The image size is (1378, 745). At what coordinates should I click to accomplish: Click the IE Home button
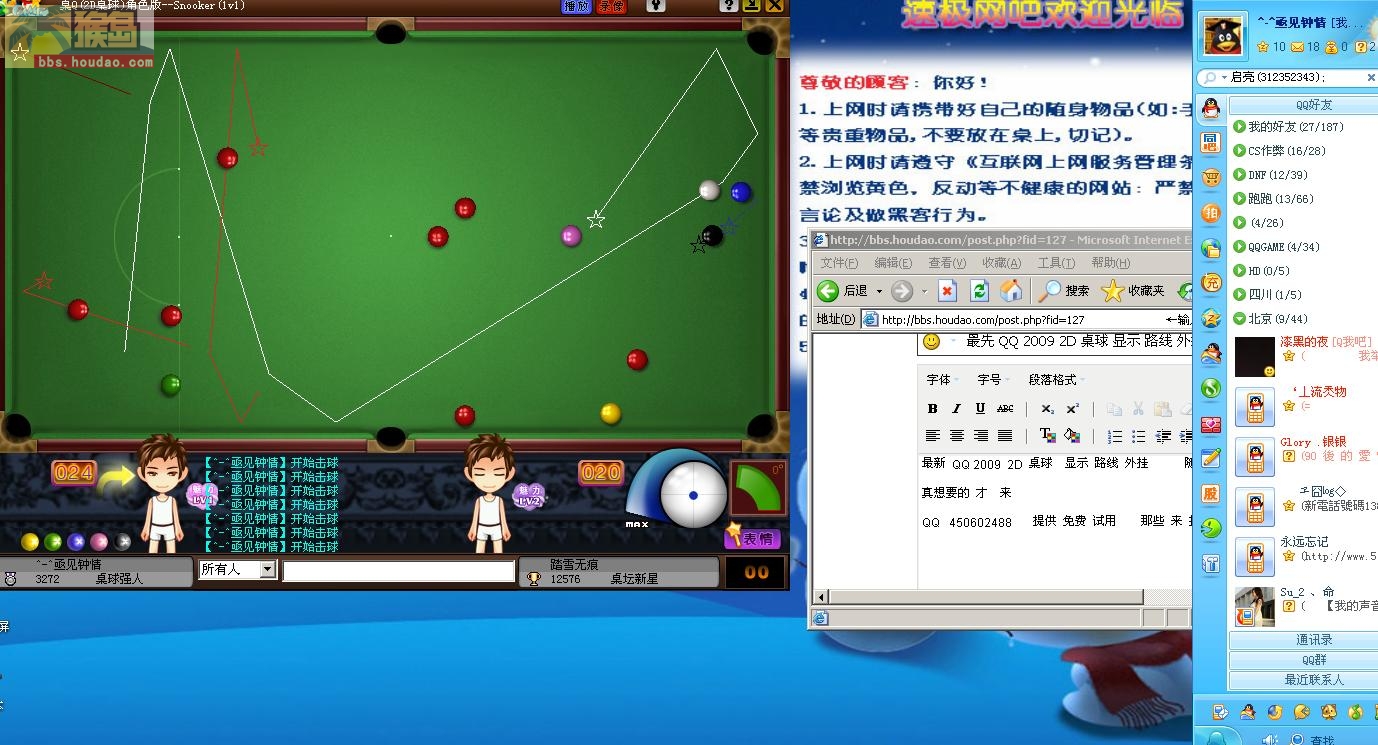coord(1012,291)
